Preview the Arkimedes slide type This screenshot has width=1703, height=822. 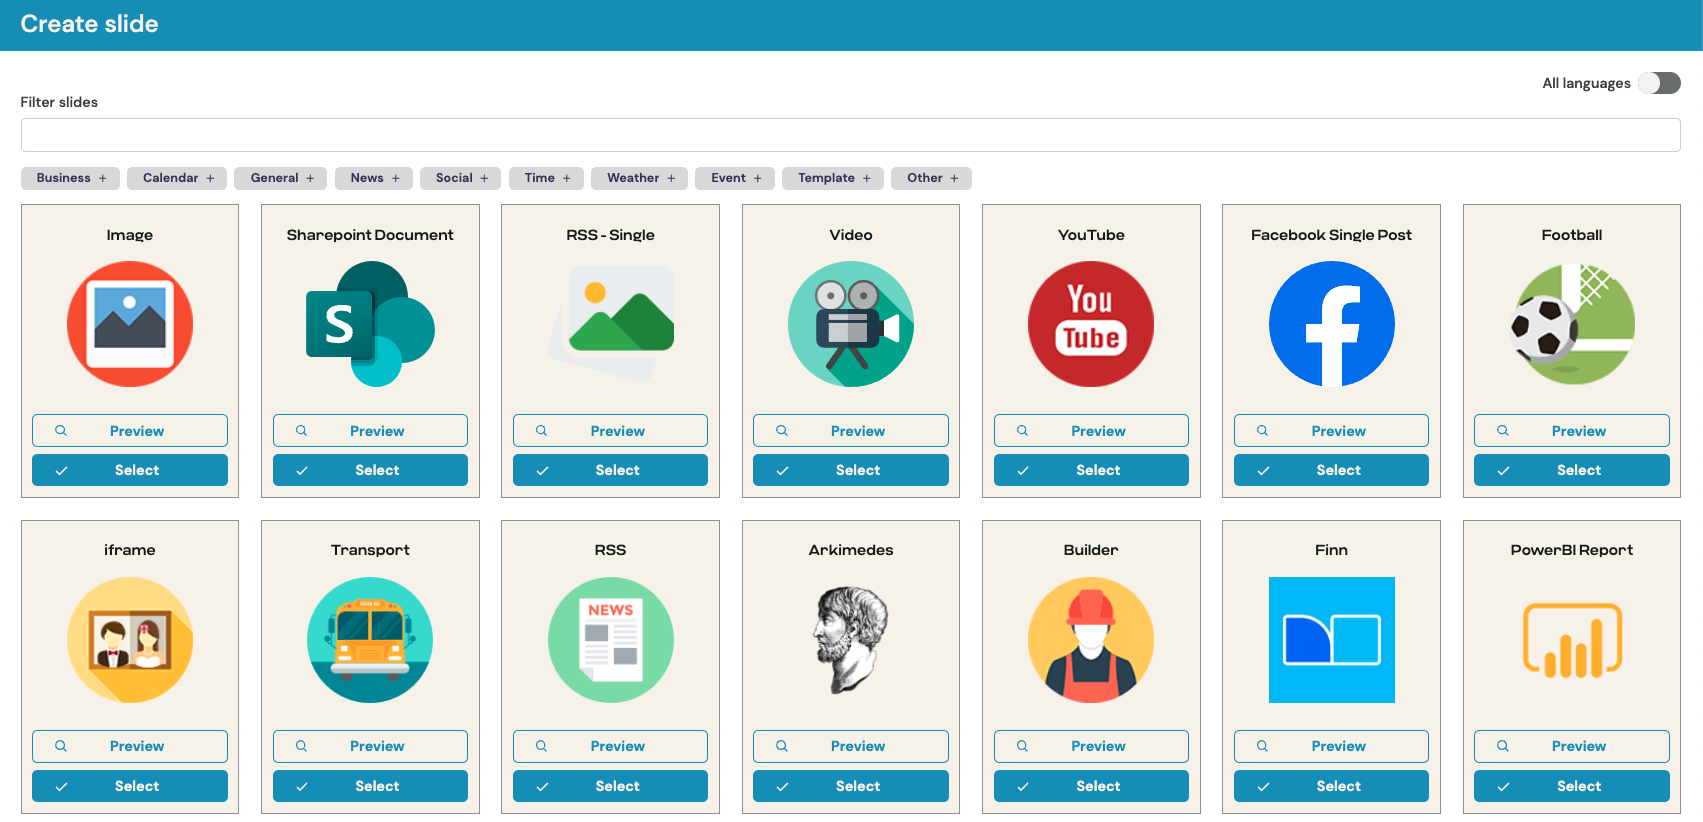click(851, 746)
